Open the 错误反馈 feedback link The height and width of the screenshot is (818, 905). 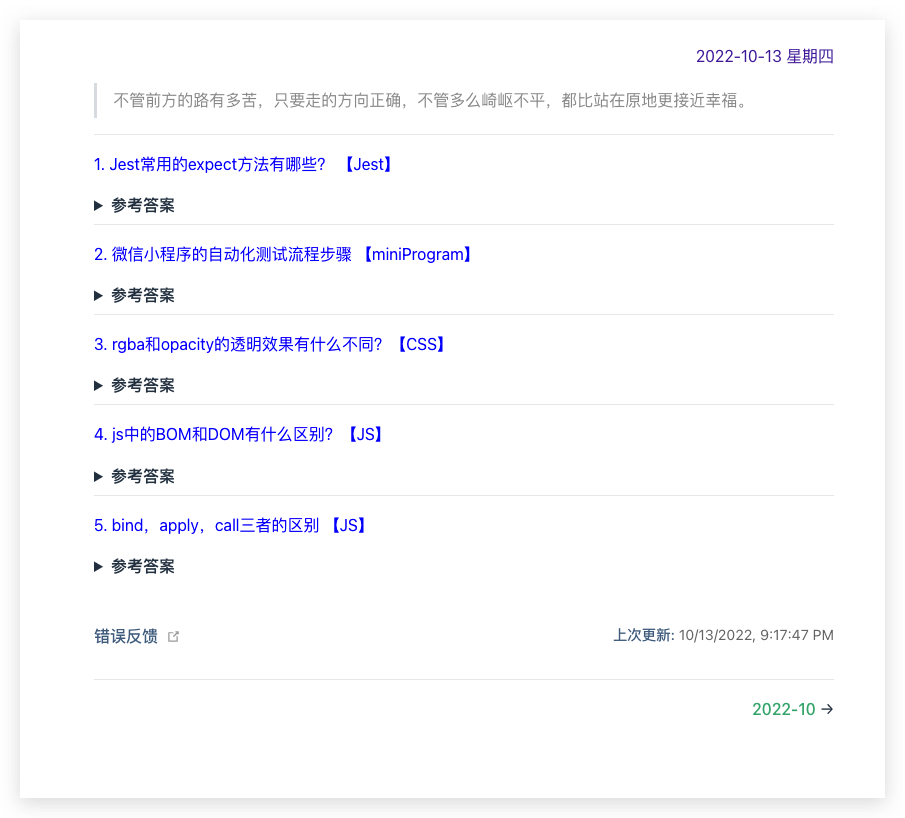(126, 636)
